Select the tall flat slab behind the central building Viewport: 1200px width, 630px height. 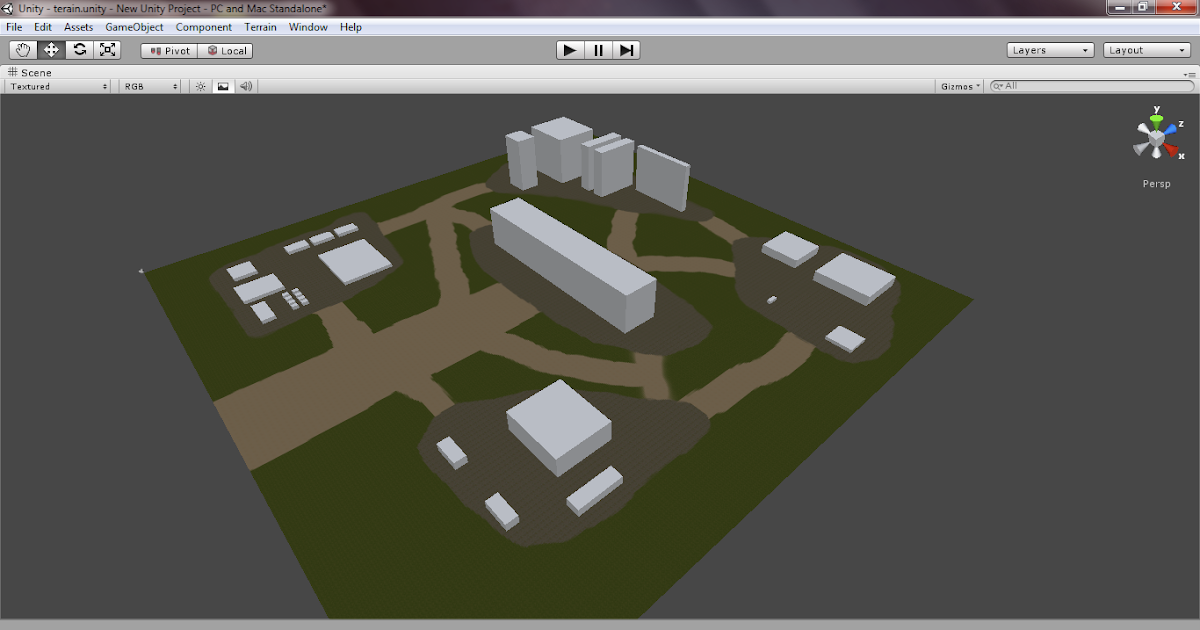[x=662, y=178]
